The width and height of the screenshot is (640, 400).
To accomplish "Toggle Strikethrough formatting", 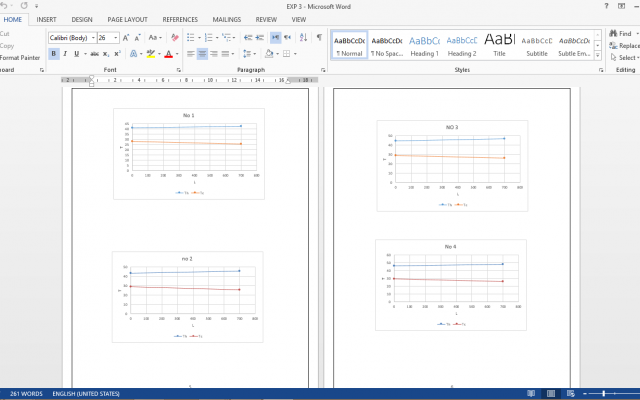I will tap(94, 54).
